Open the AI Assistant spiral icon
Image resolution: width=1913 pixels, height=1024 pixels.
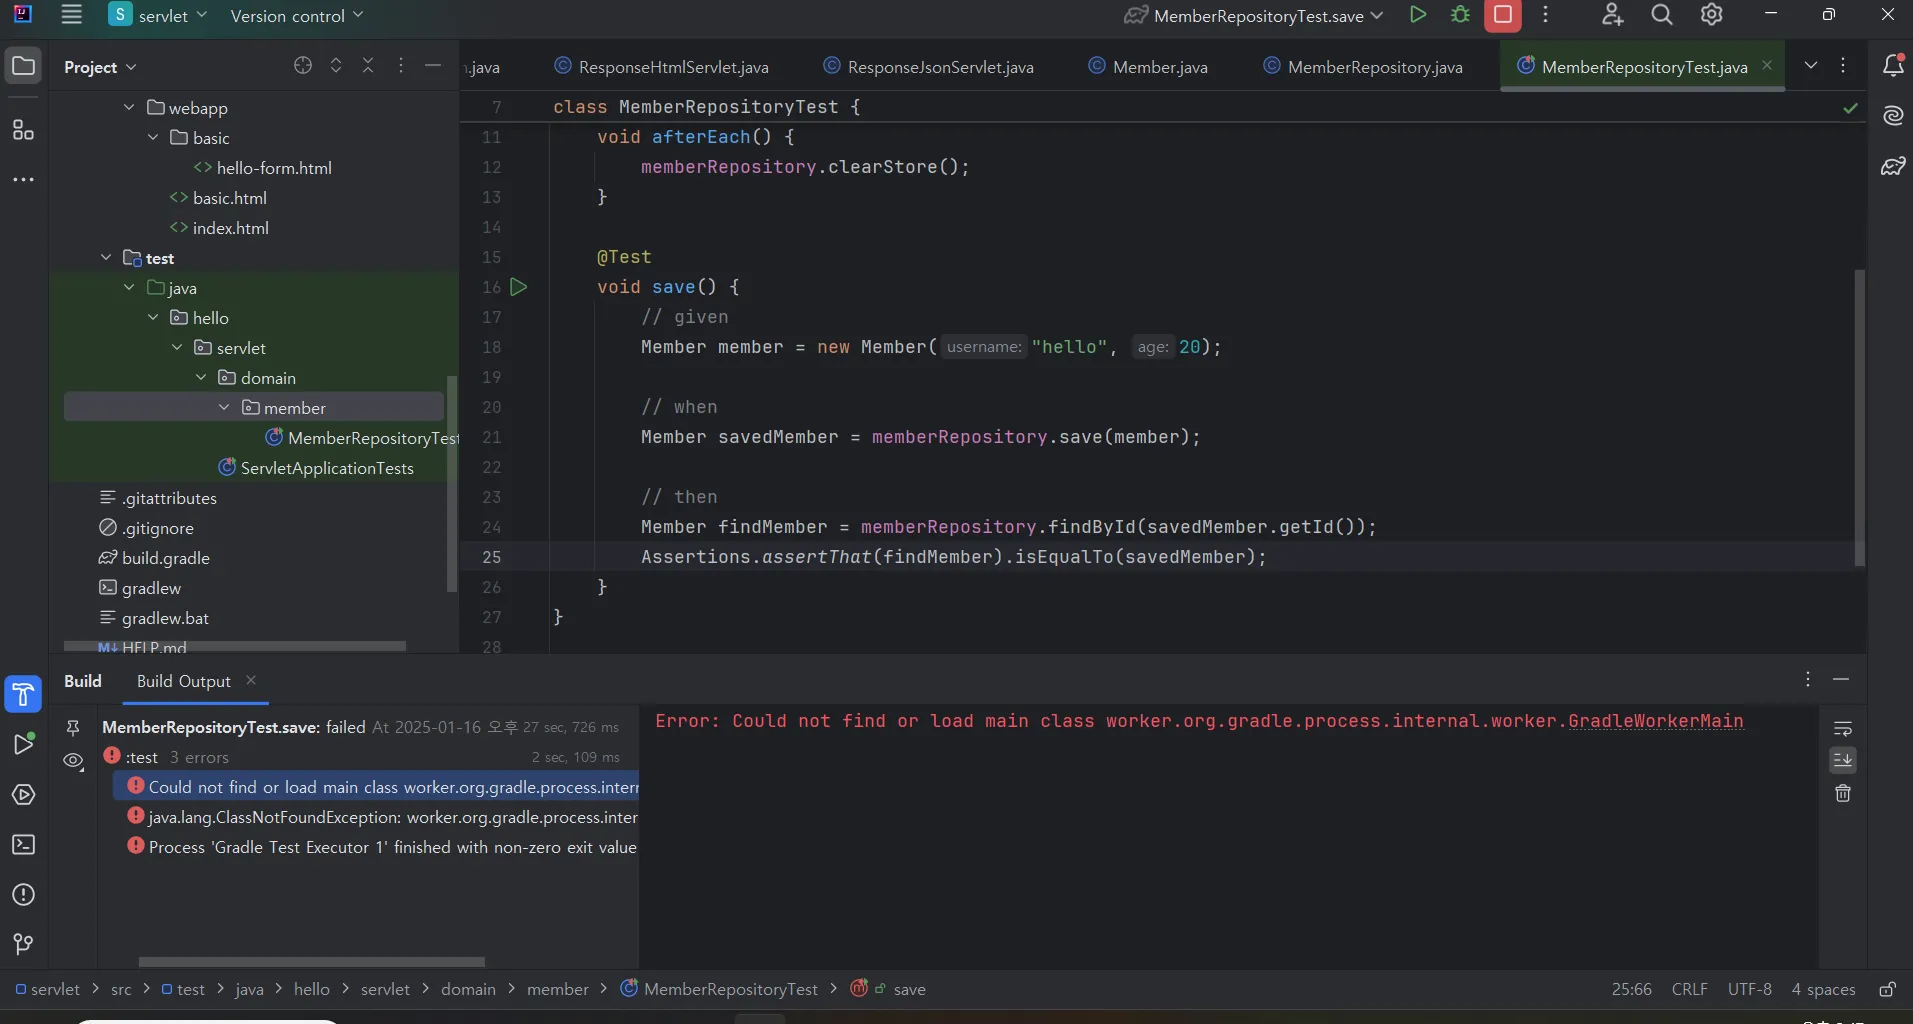1893,116
